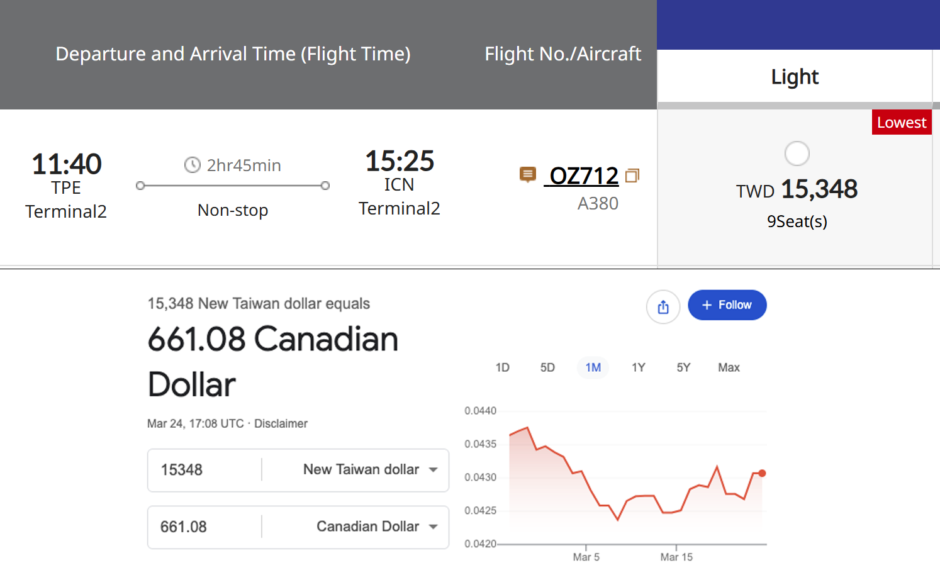Screen dimensions: 940x575
Task: Show the 5Y chart range
Action: click(683, 368)
